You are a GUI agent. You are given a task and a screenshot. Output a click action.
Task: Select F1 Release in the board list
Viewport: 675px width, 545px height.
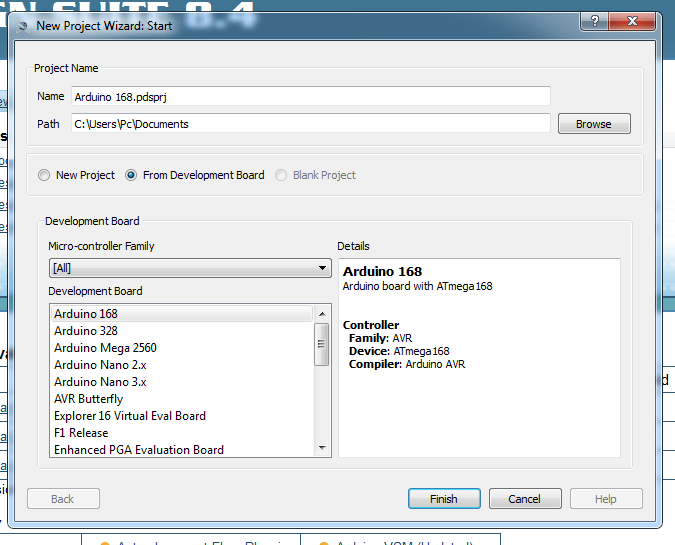pyautogui.click(x=182, y=433)
